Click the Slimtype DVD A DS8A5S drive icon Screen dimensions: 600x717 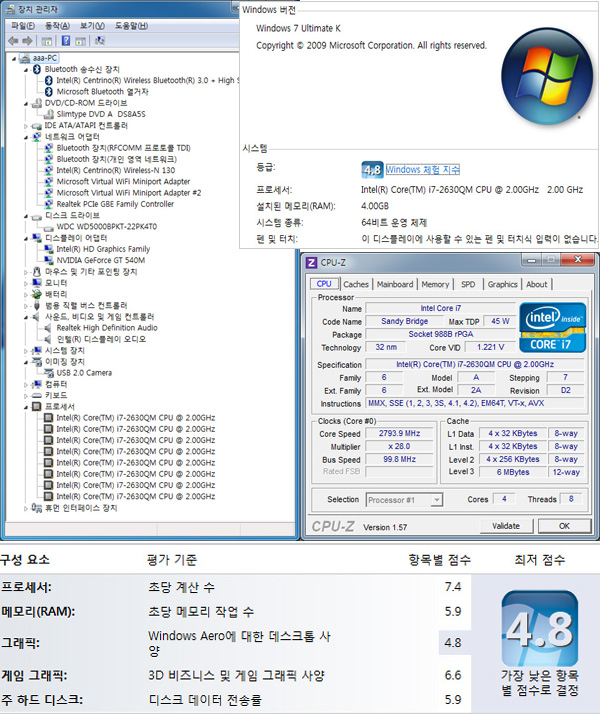click(x=48, y=114)
